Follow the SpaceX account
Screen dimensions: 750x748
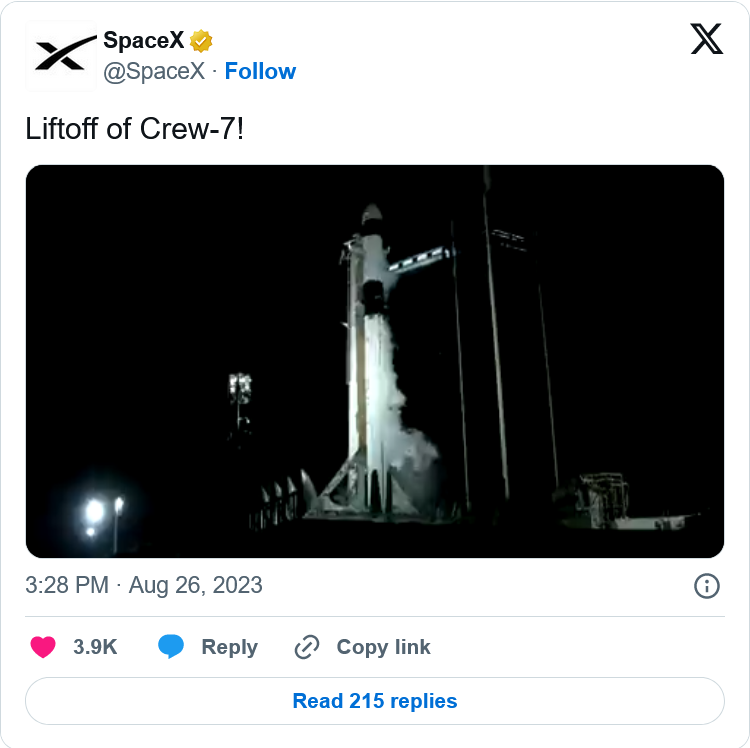tap(260, 71)
